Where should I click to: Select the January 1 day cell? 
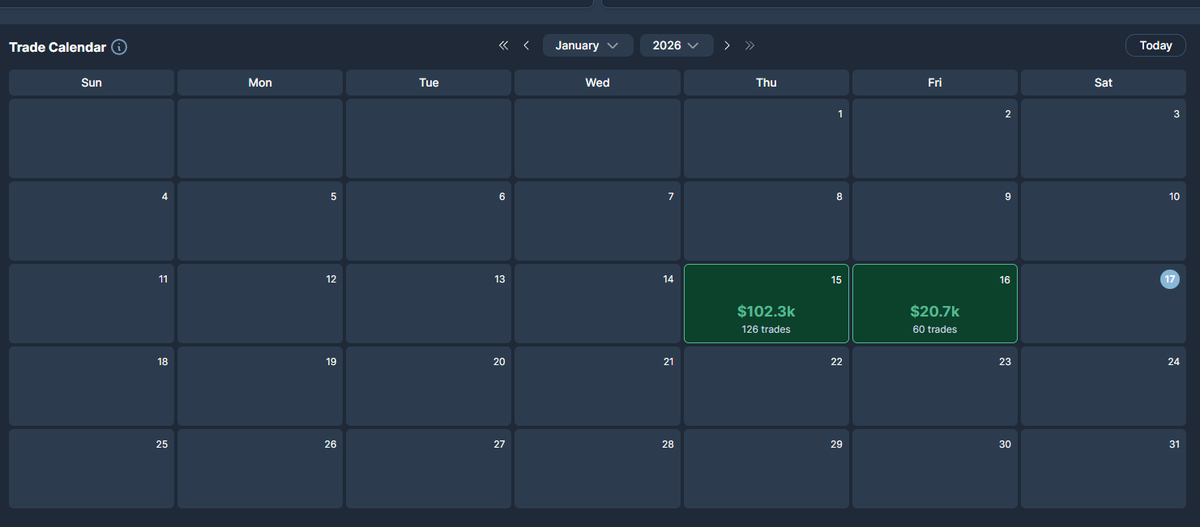[766, 139]
